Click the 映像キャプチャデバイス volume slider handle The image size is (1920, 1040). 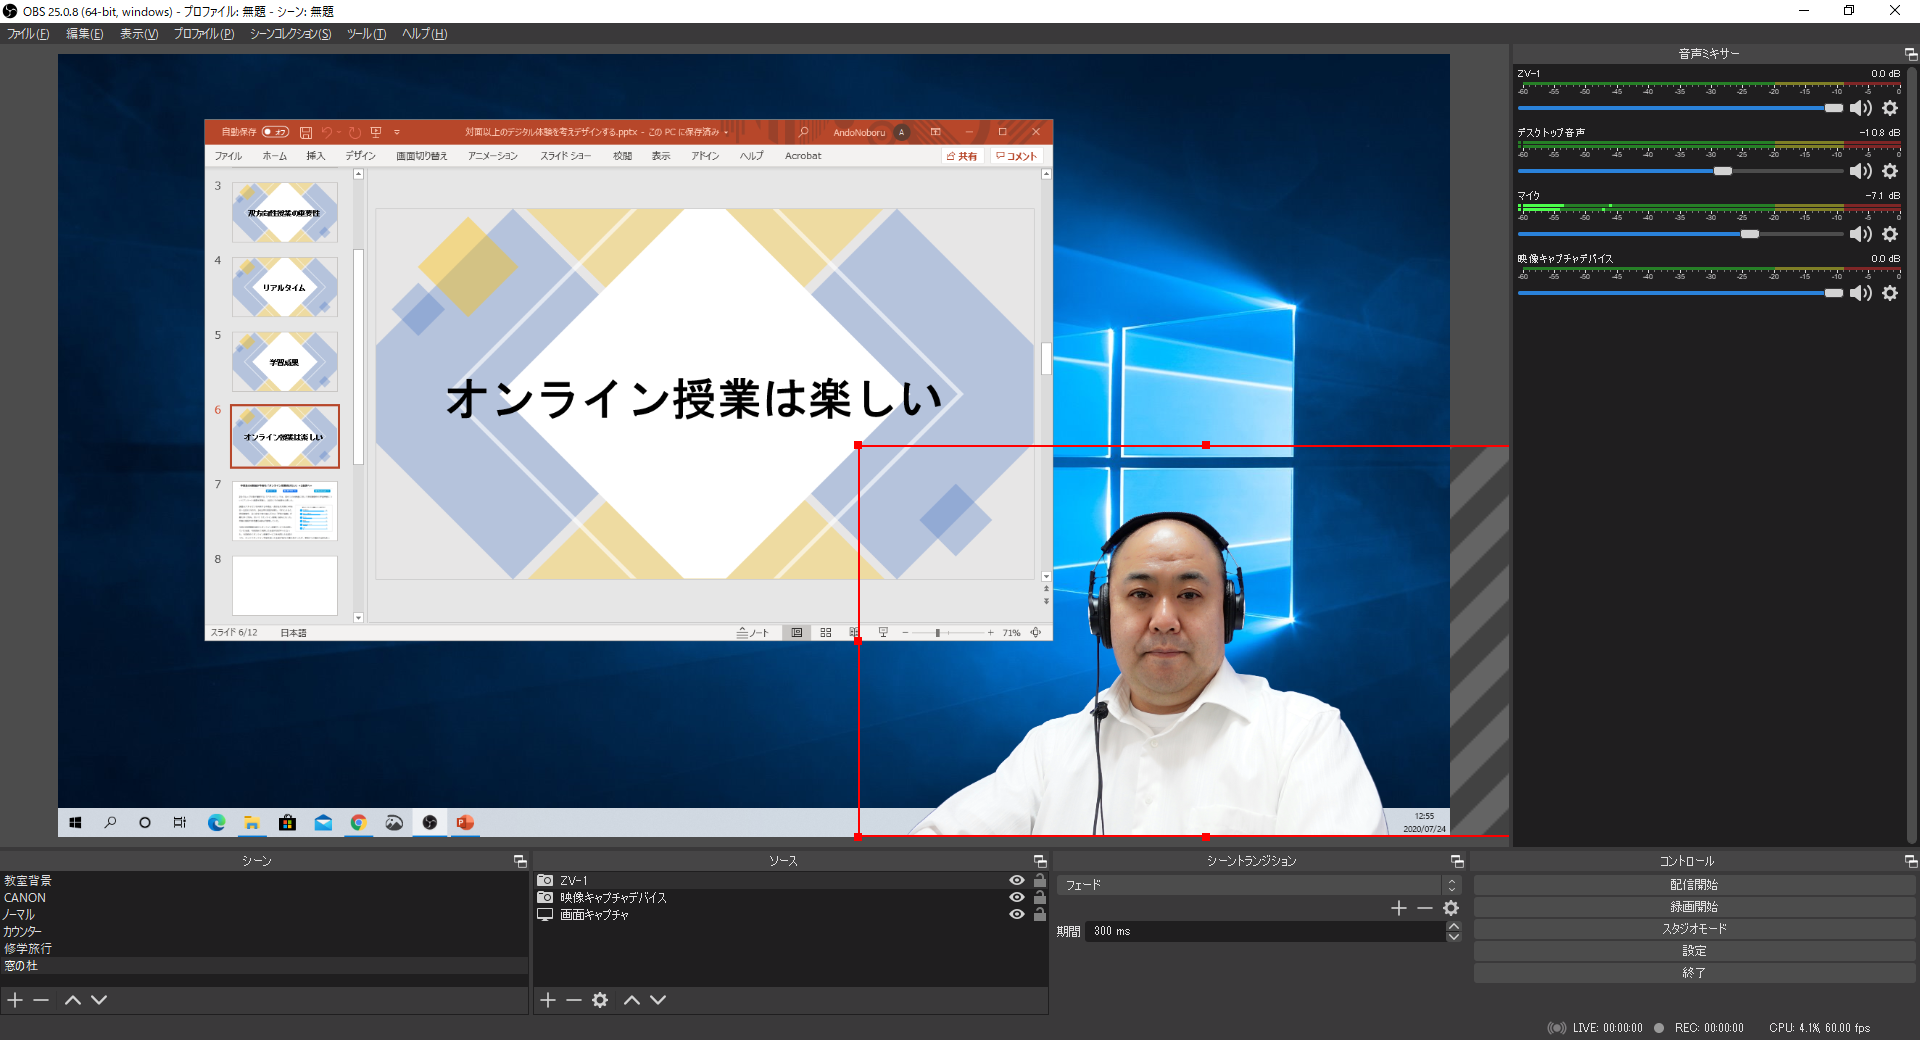(1833, 293)
